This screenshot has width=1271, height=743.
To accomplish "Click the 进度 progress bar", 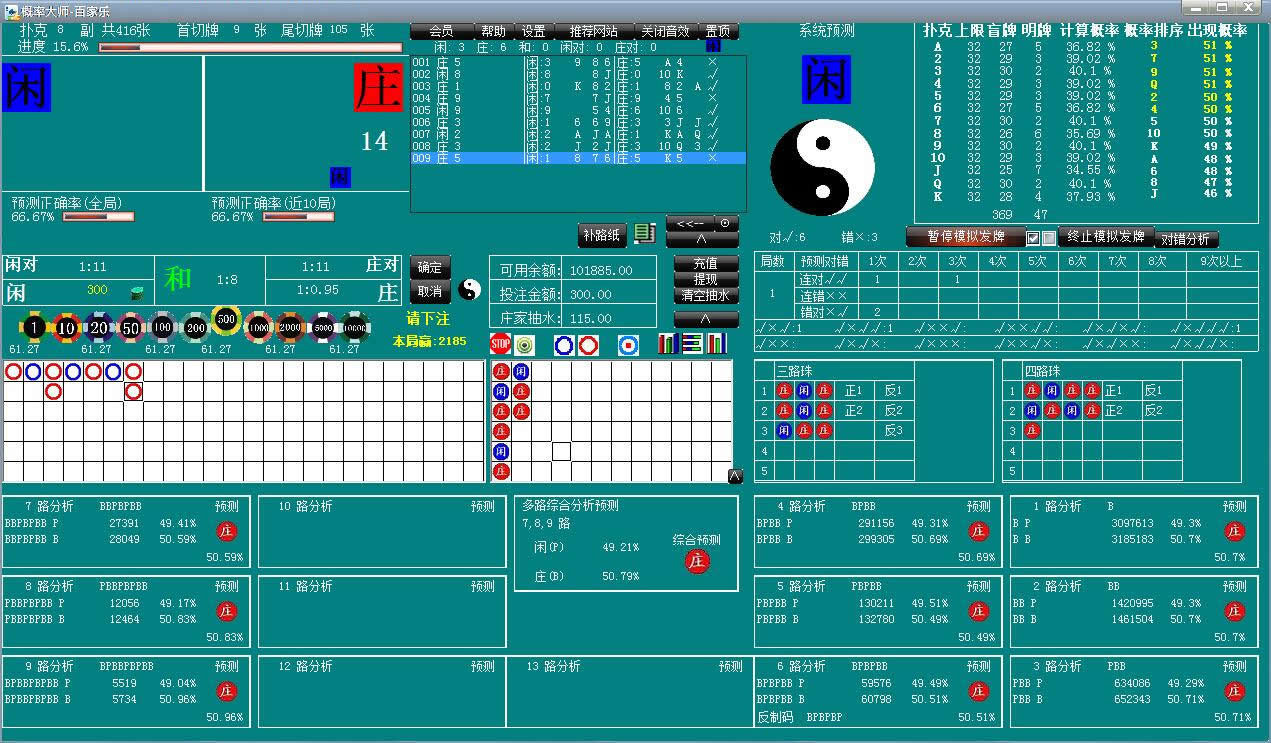I will (250, 47).
